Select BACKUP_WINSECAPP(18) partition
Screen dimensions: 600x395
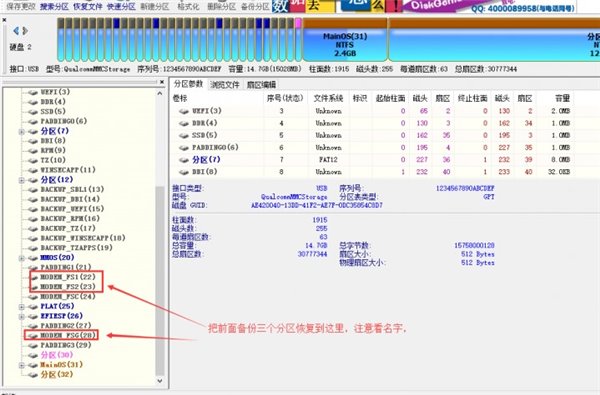pyautogui.click(x=83, y=238)
